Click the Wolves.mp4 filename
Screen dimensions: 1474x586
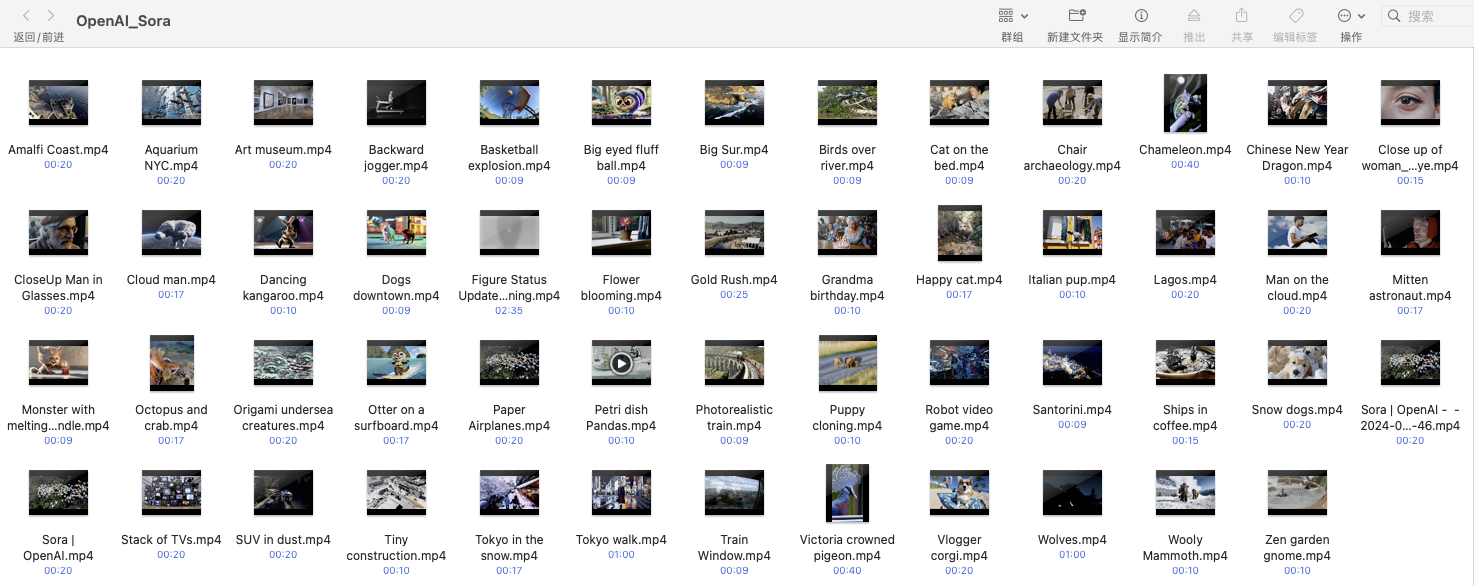coord(1072,540)
